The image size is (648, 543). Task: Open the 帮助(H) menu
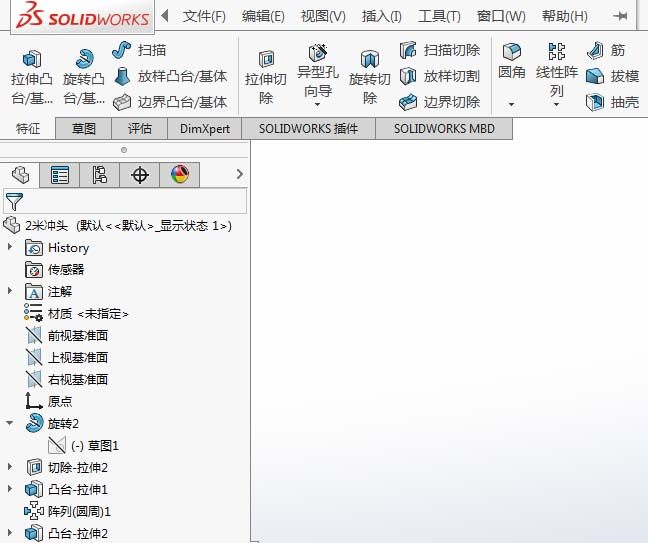point(565,16)
